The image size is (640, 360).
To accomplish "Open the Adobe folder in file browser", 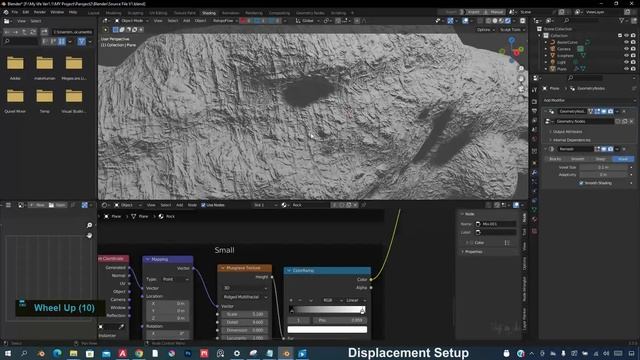I will coord(16,67).
